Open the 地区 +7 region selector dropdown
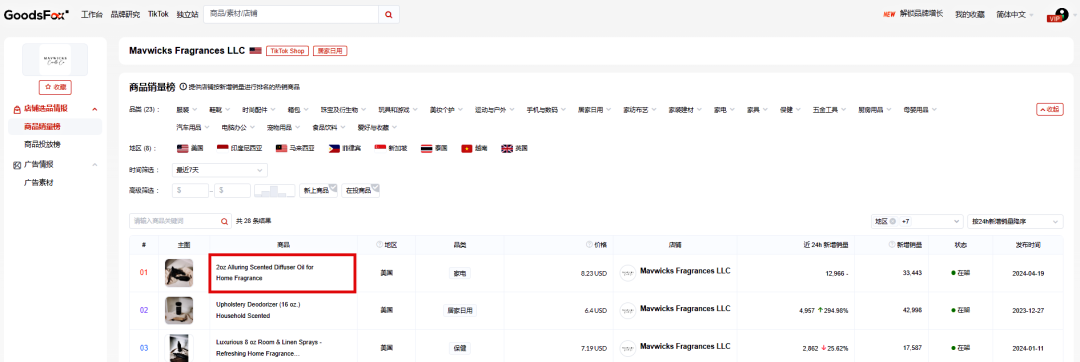 (x=917, y=221)
